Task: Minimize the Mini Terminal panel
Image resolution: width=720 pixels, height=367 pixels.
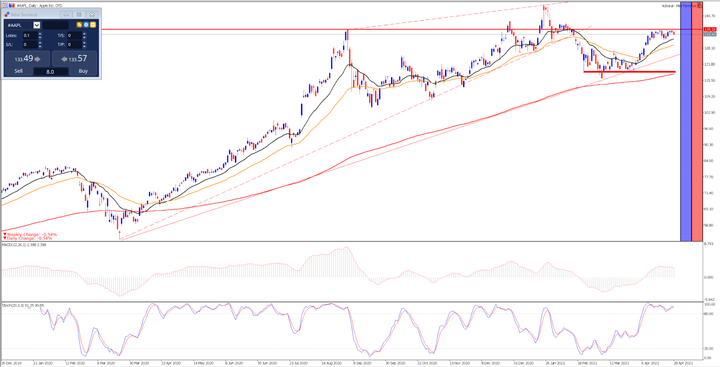Action: click(66, 15)
